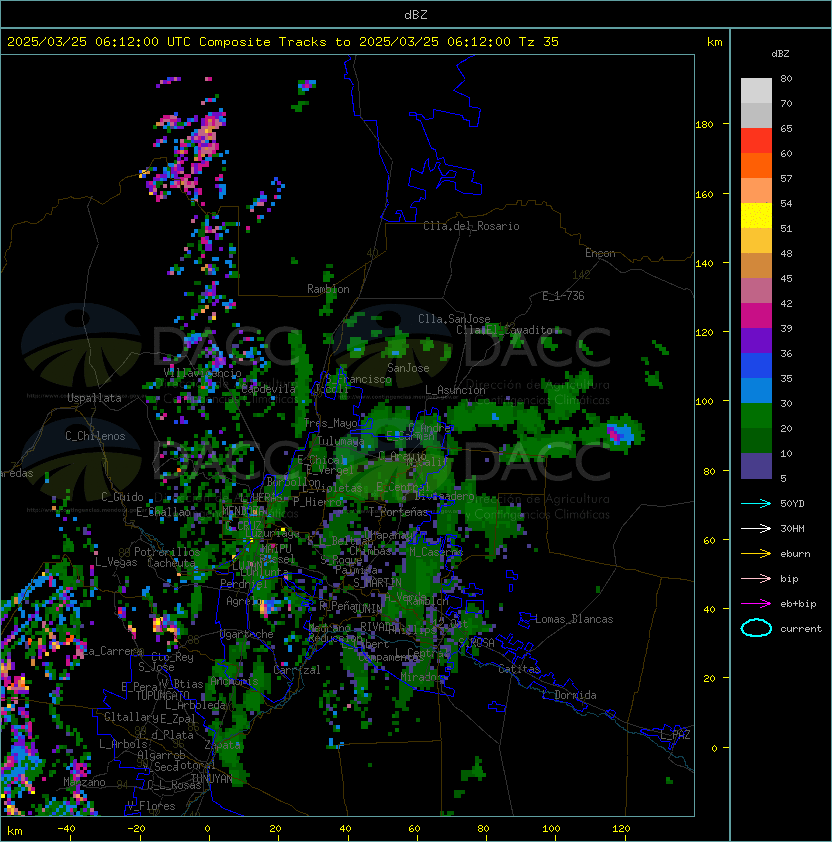Screen dimensions: 832x842
Task: Click the TUPUNGATO map label
Action: click(162, 695)
